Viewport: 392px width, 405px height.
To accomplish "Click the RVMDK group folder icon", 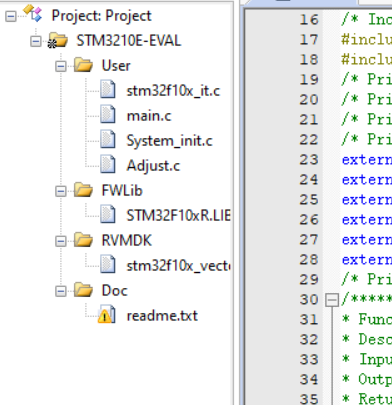I will pyautogui.click(x=83, y=240).
